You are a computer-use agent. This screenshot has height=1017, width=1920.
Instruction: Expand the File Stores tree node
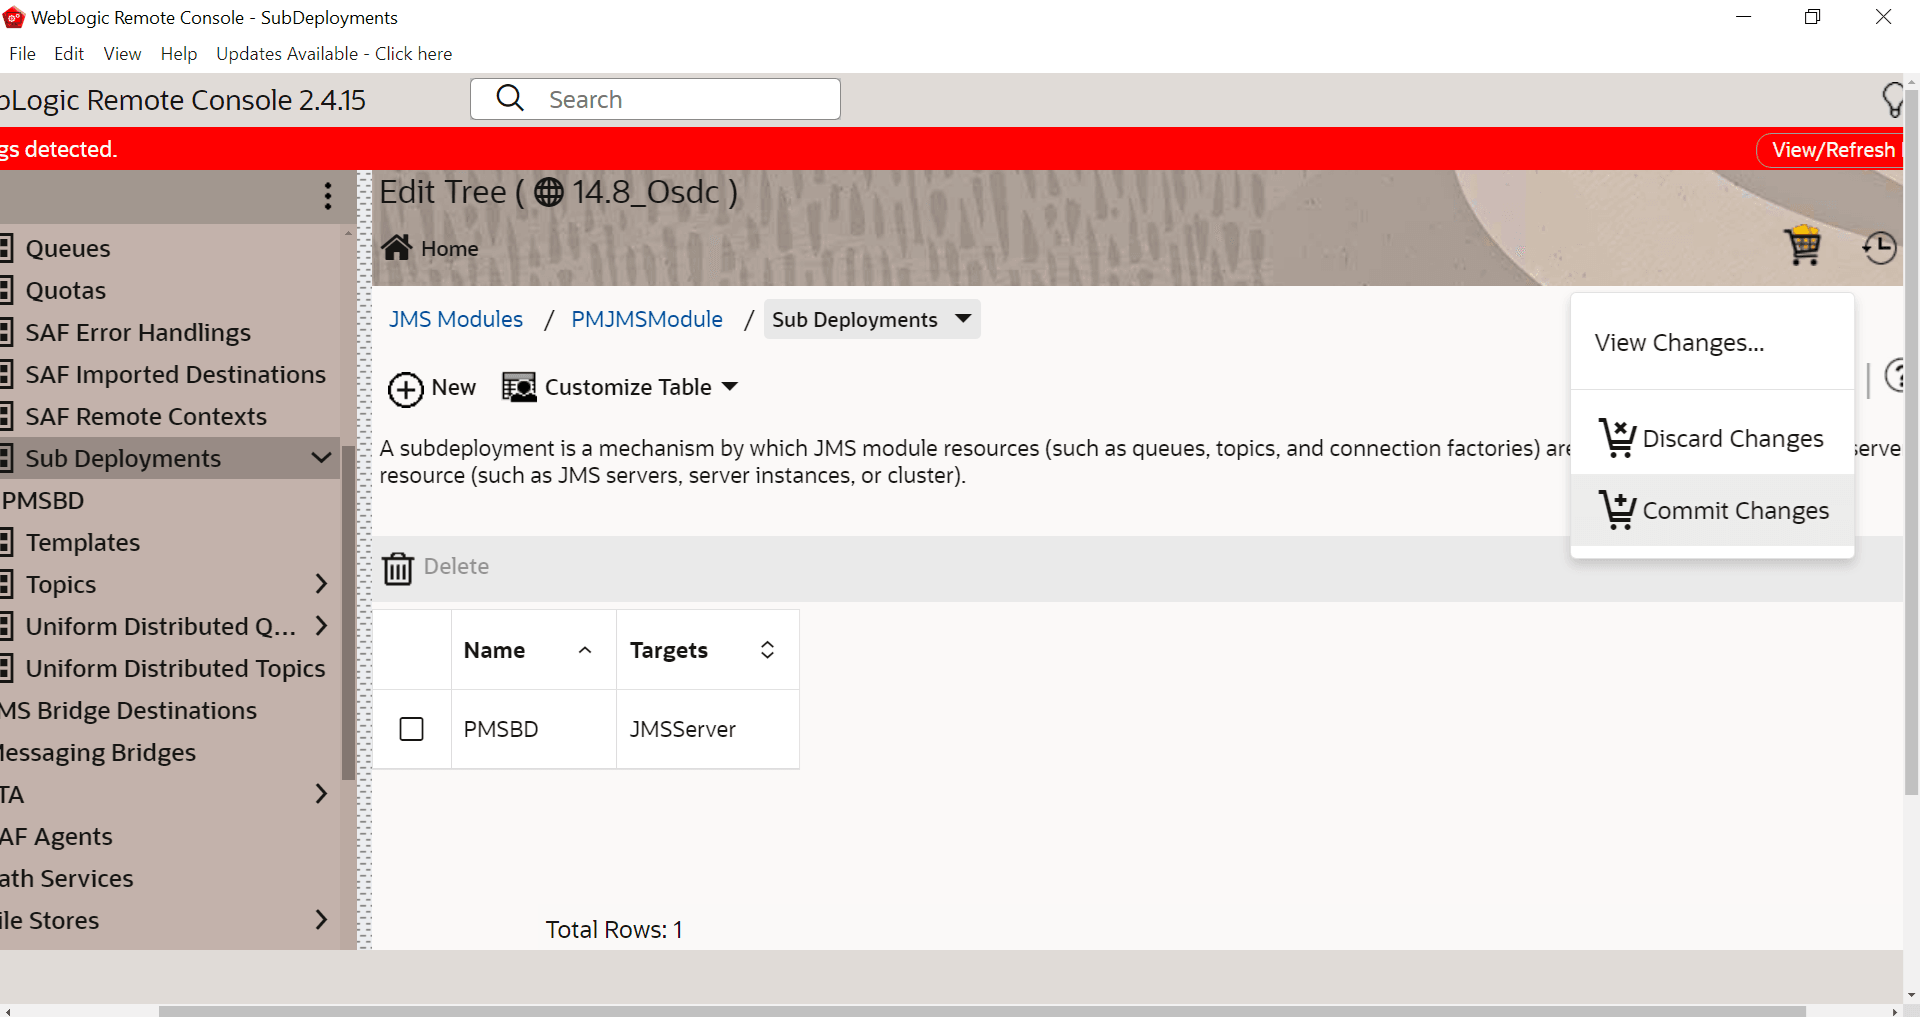[321, 920]
